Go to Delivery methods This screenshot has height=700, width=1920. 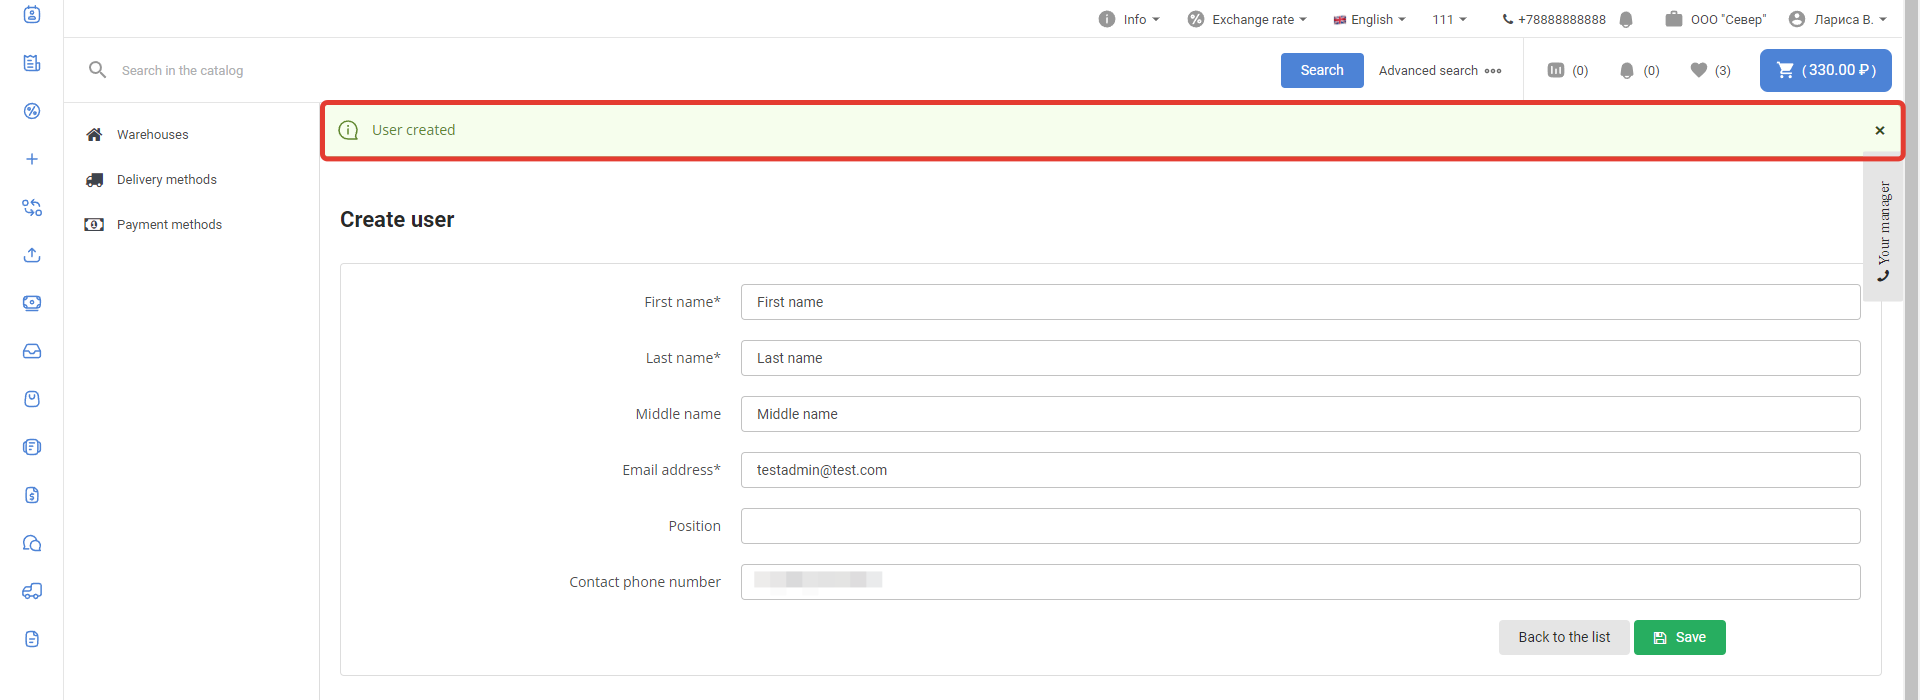pos(166,179)
